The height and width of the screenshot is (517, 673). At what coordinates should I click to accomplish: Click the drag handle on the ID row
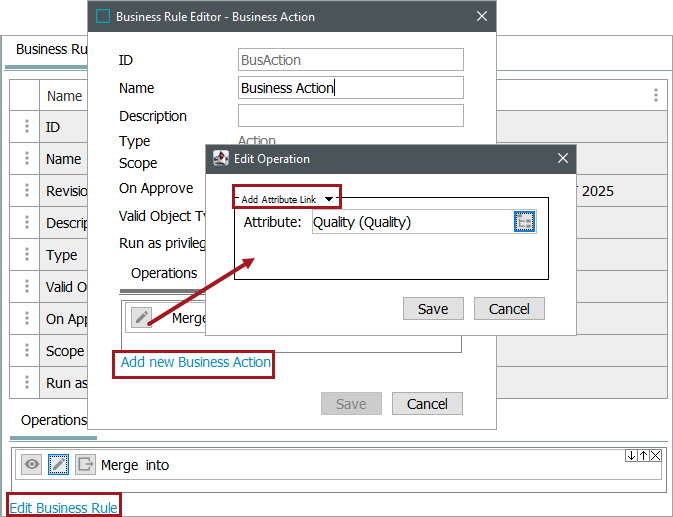(27, 127)
